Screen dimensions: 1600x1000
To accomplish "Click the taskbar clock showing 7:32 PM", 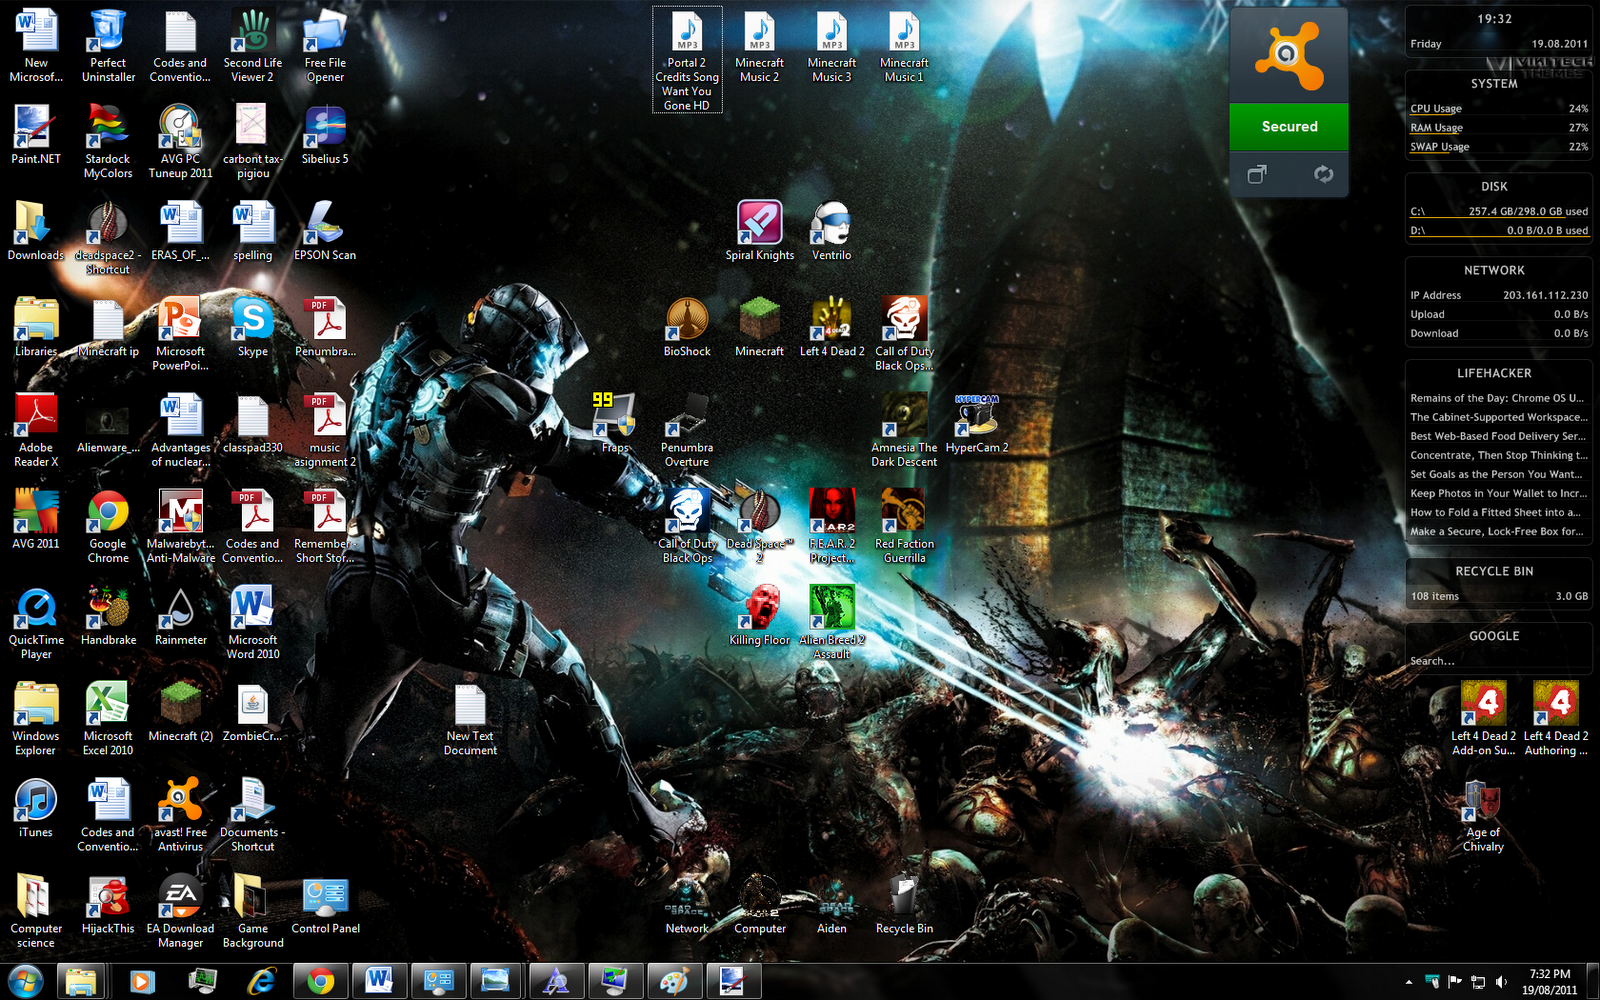I will pyautogui.click(x=1549, y=981).
